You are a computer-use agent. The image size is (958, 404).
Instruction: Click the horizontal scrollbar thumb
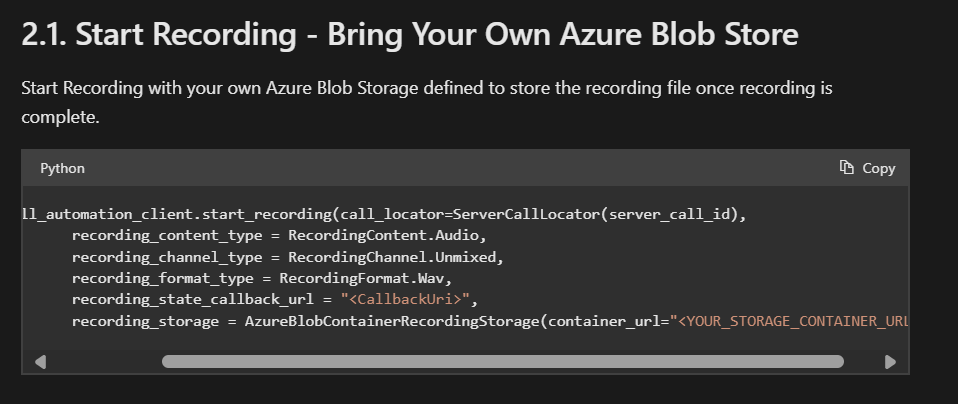pos(503,362)
